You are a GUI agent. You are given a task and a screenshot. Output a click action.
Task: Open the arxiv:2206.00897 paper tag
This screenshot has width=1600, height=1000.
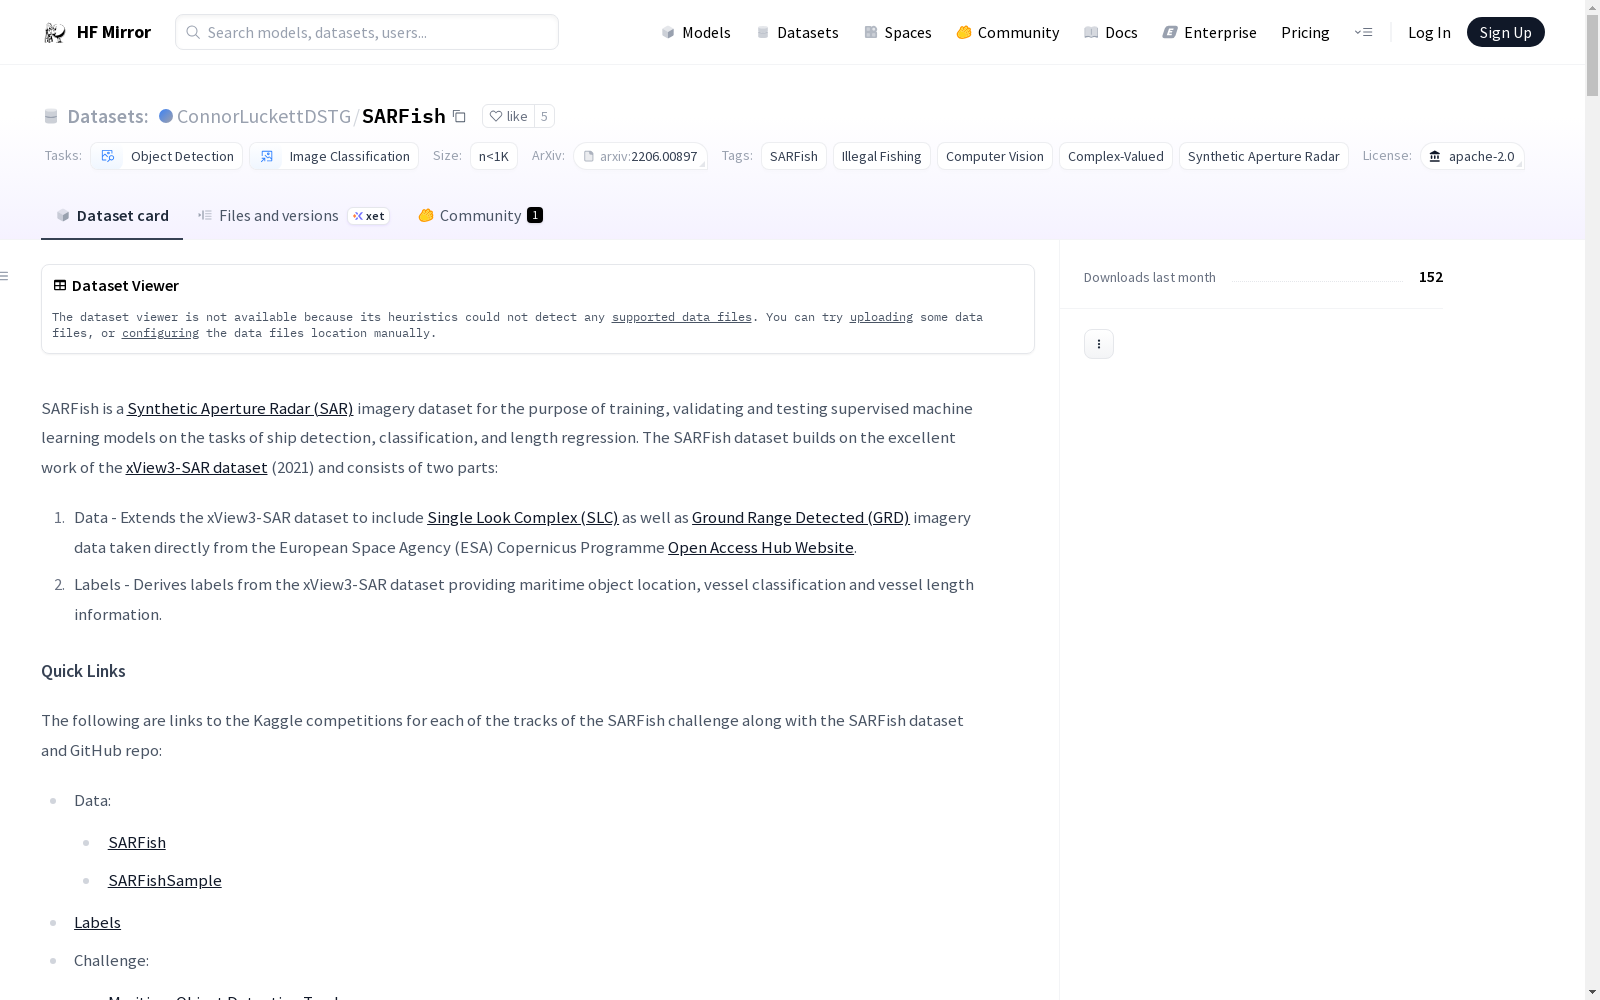point(640,156)
